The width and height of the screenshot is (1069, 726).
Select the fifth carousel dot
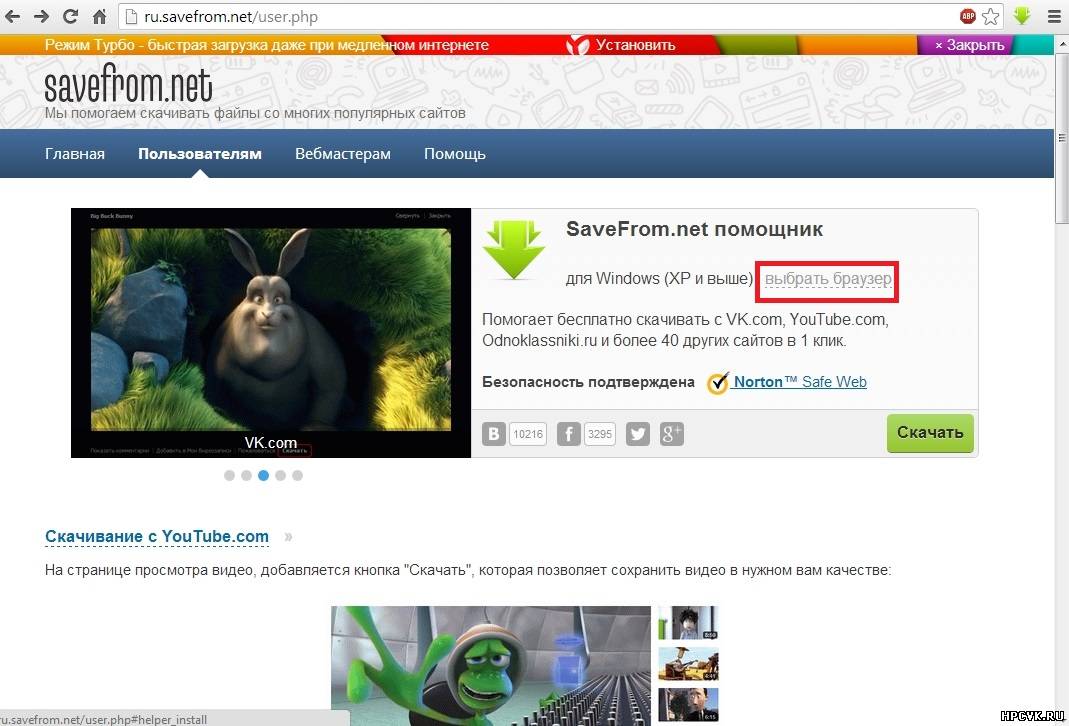[297, 476]
